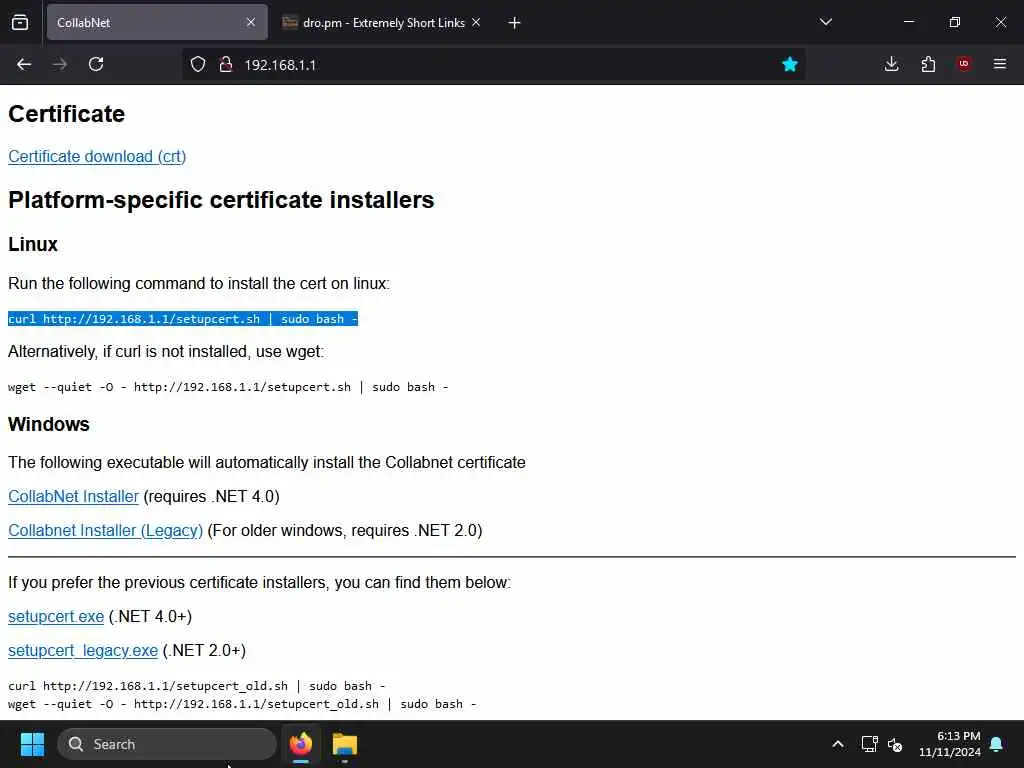Expand the list all tabs chevron
1024x768 pixels.
click(825, 22)
